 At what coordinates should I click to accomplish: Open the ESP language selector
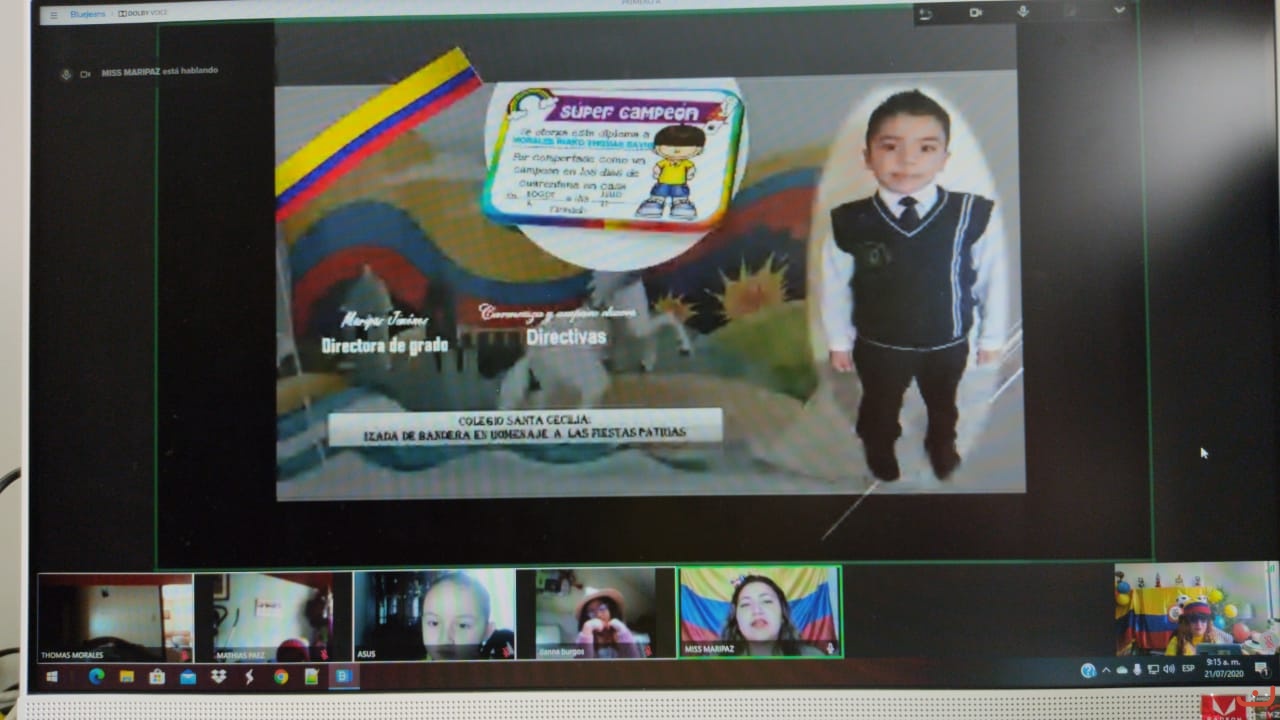(1188, 669)
